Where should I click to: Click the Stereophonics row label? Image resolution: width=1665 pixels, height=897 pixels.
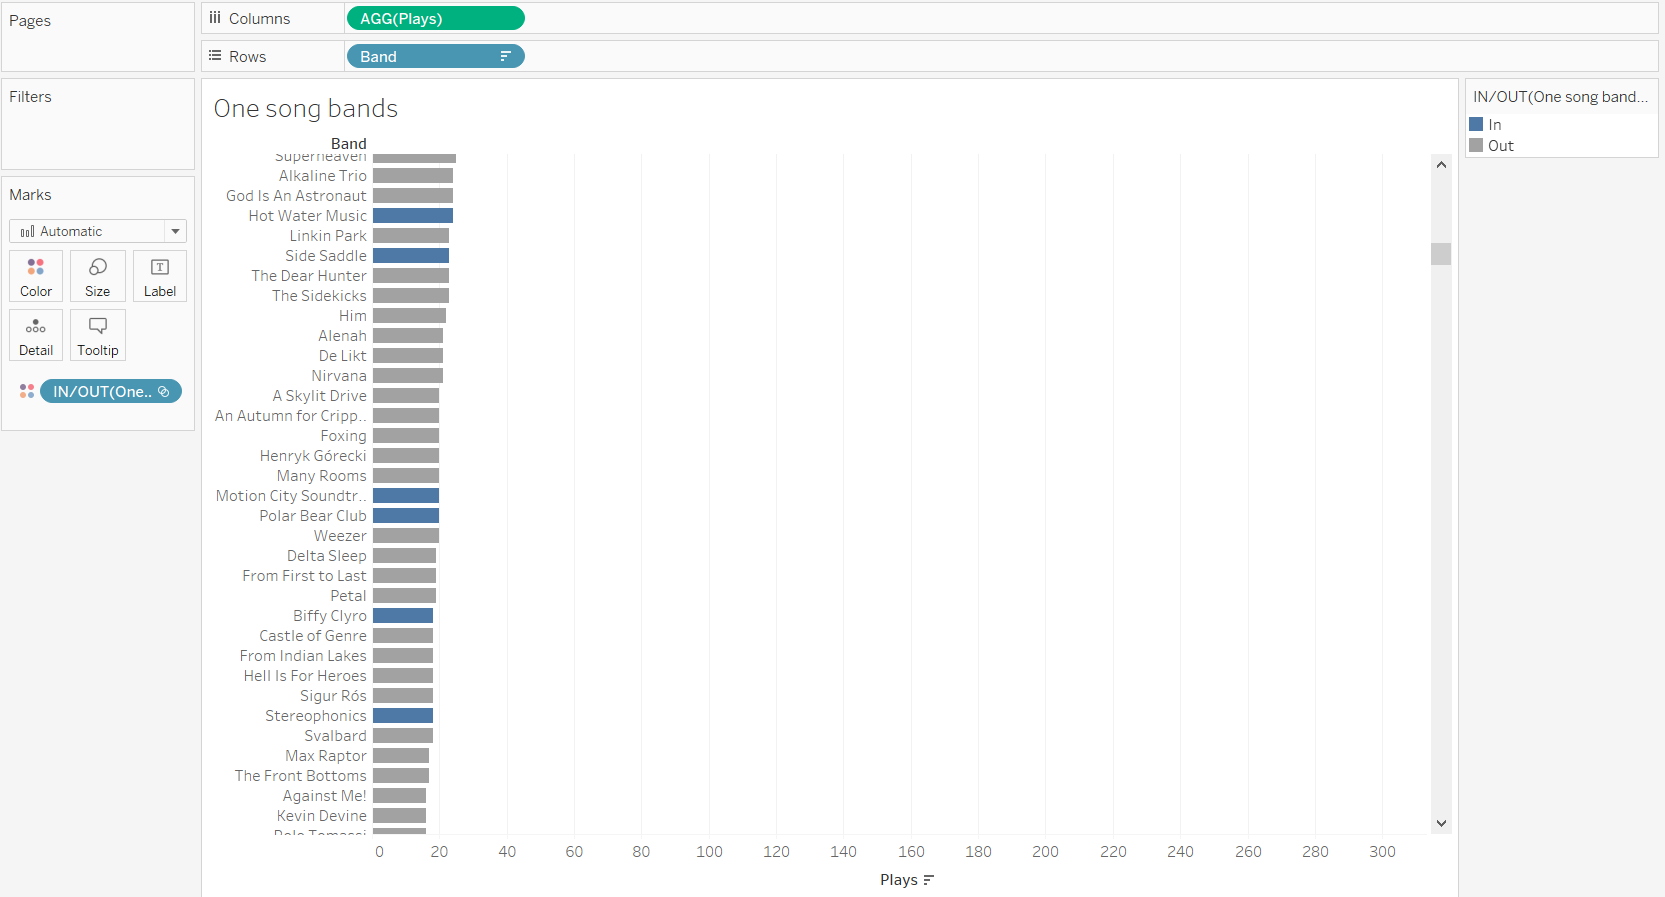pyautogui.click(x=316, y=716)
